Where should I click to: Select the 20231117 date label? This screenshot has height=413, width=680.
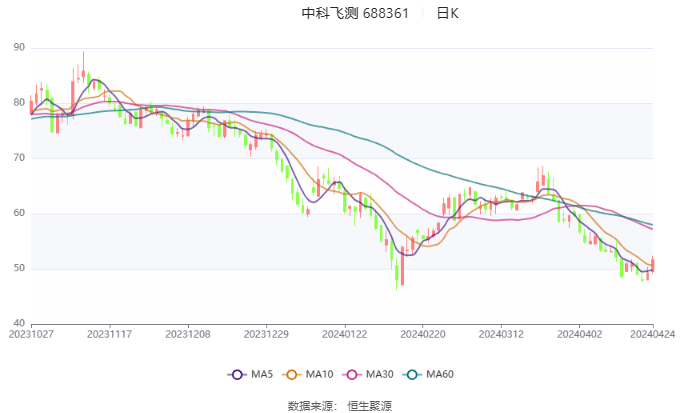tap(109, 335)
